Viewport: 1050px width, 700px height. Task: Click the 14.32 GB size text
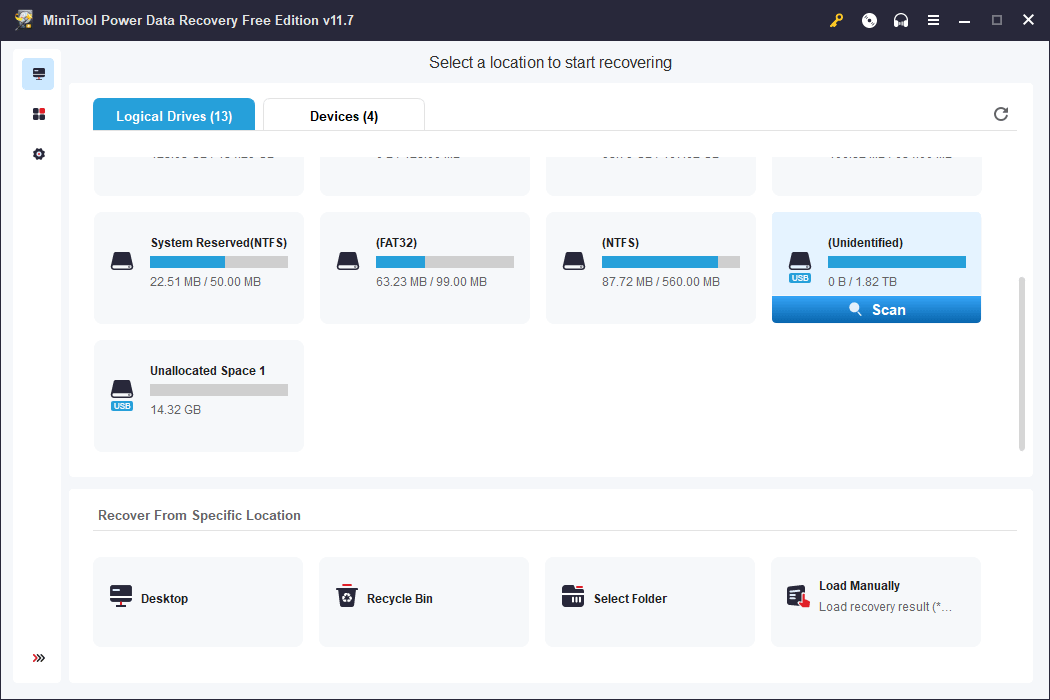point(175,410)
